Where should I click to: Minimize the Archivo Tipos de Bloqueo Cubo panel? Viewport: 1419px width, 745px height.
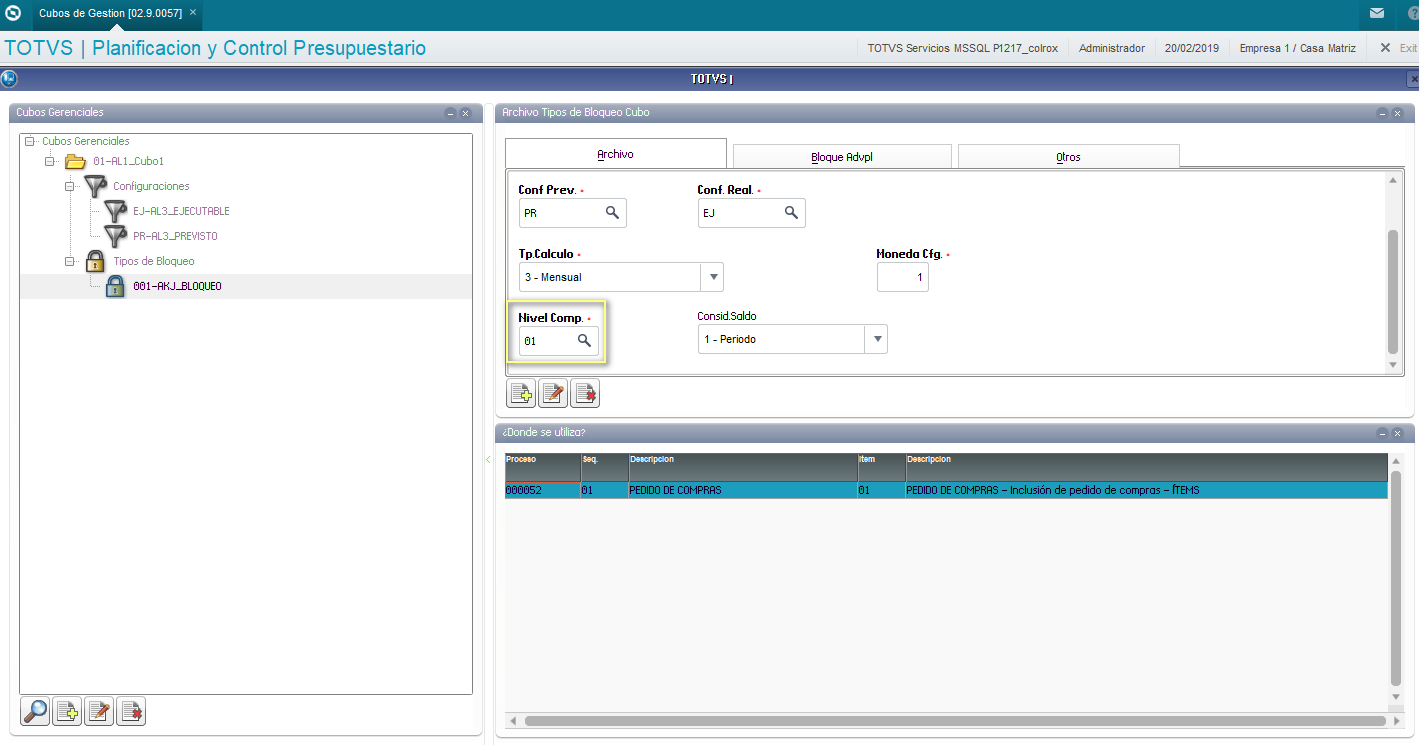pyautogui.click(x=1382, y=113)
